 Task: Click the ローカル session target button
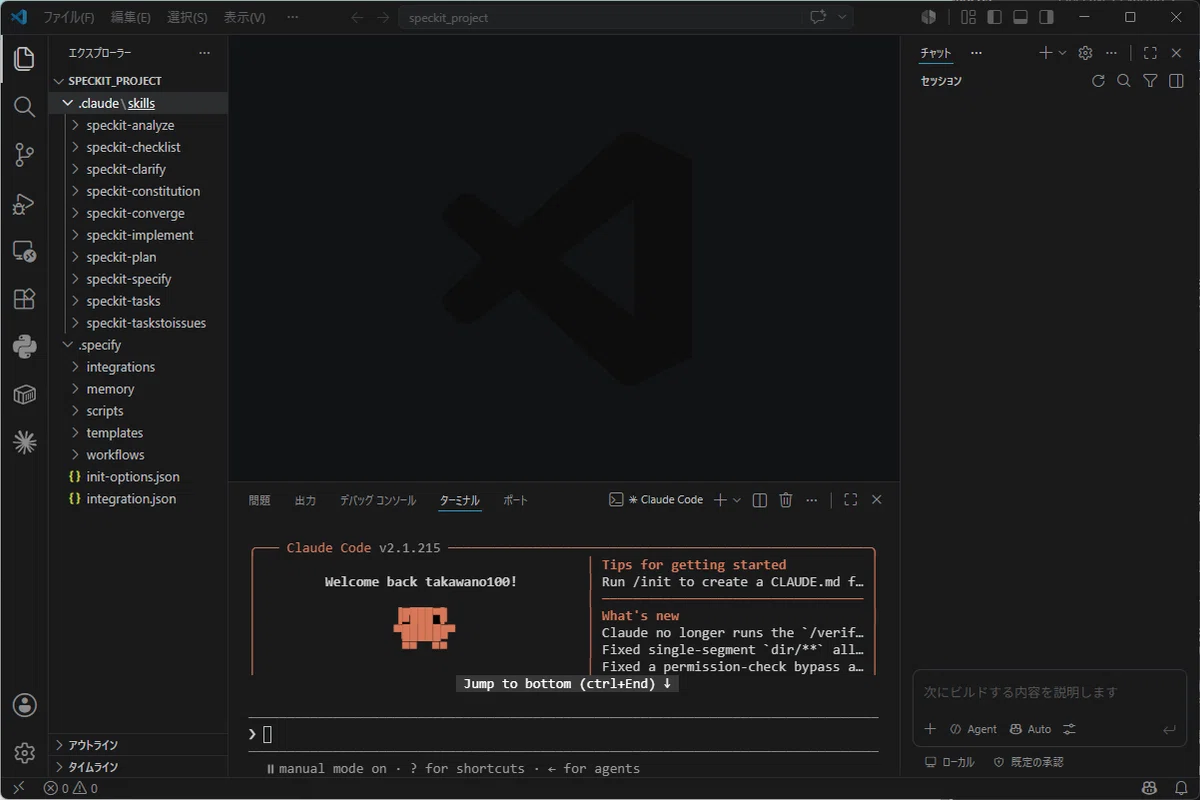click(x=949, y=762)
